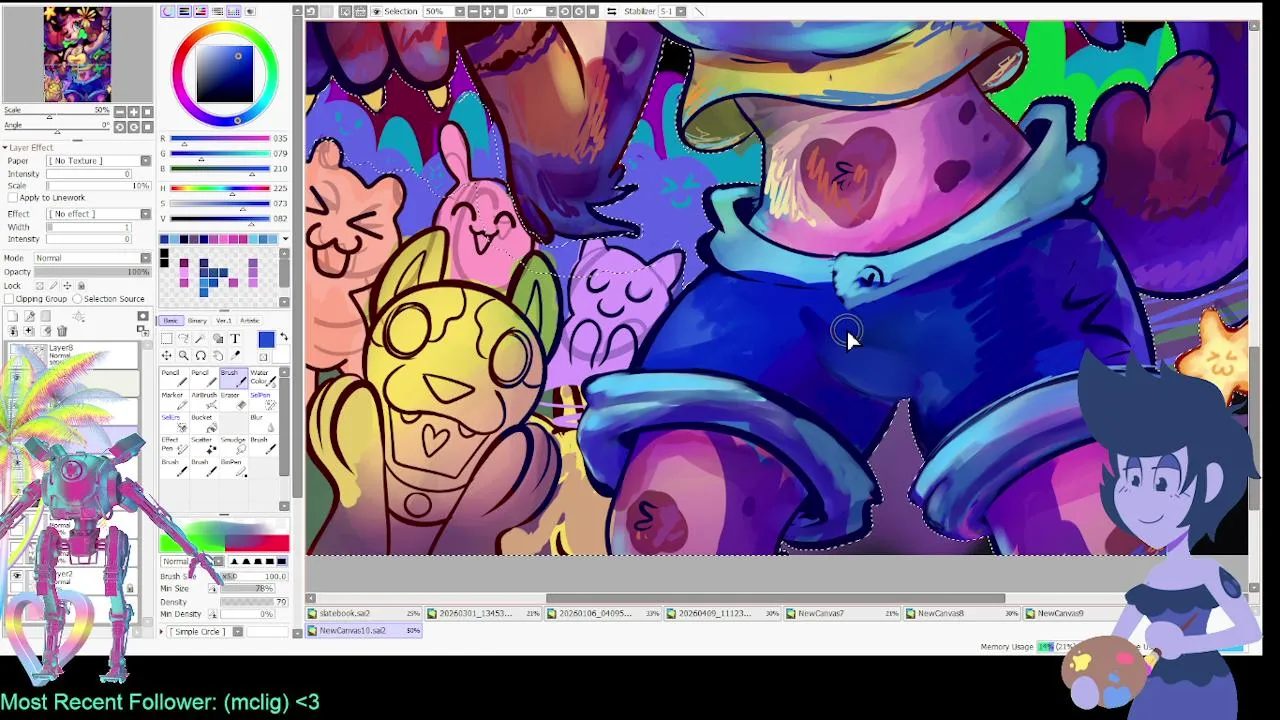Screen dimensions: 1280x720
Task: Switch to the Binary tool tab
Action: (197, 321)
